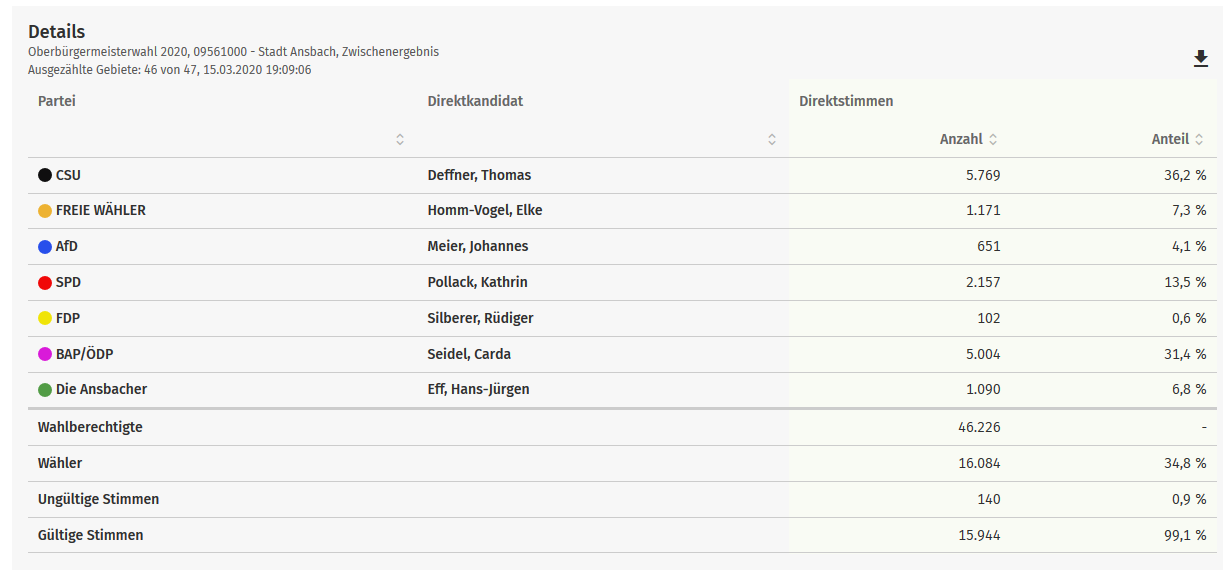Image resolution: width=1223 pixels, height=582 pixels.
Task: Click the blue AfD color dot
Action: coord(45,247)
